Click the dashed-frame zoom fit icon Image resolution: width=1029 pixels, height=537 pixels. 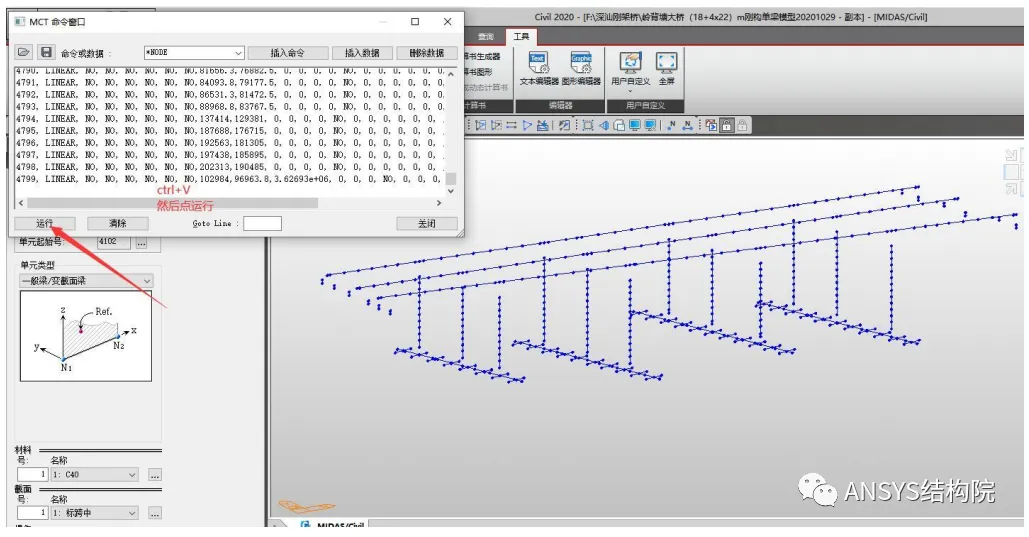[588, 125]
